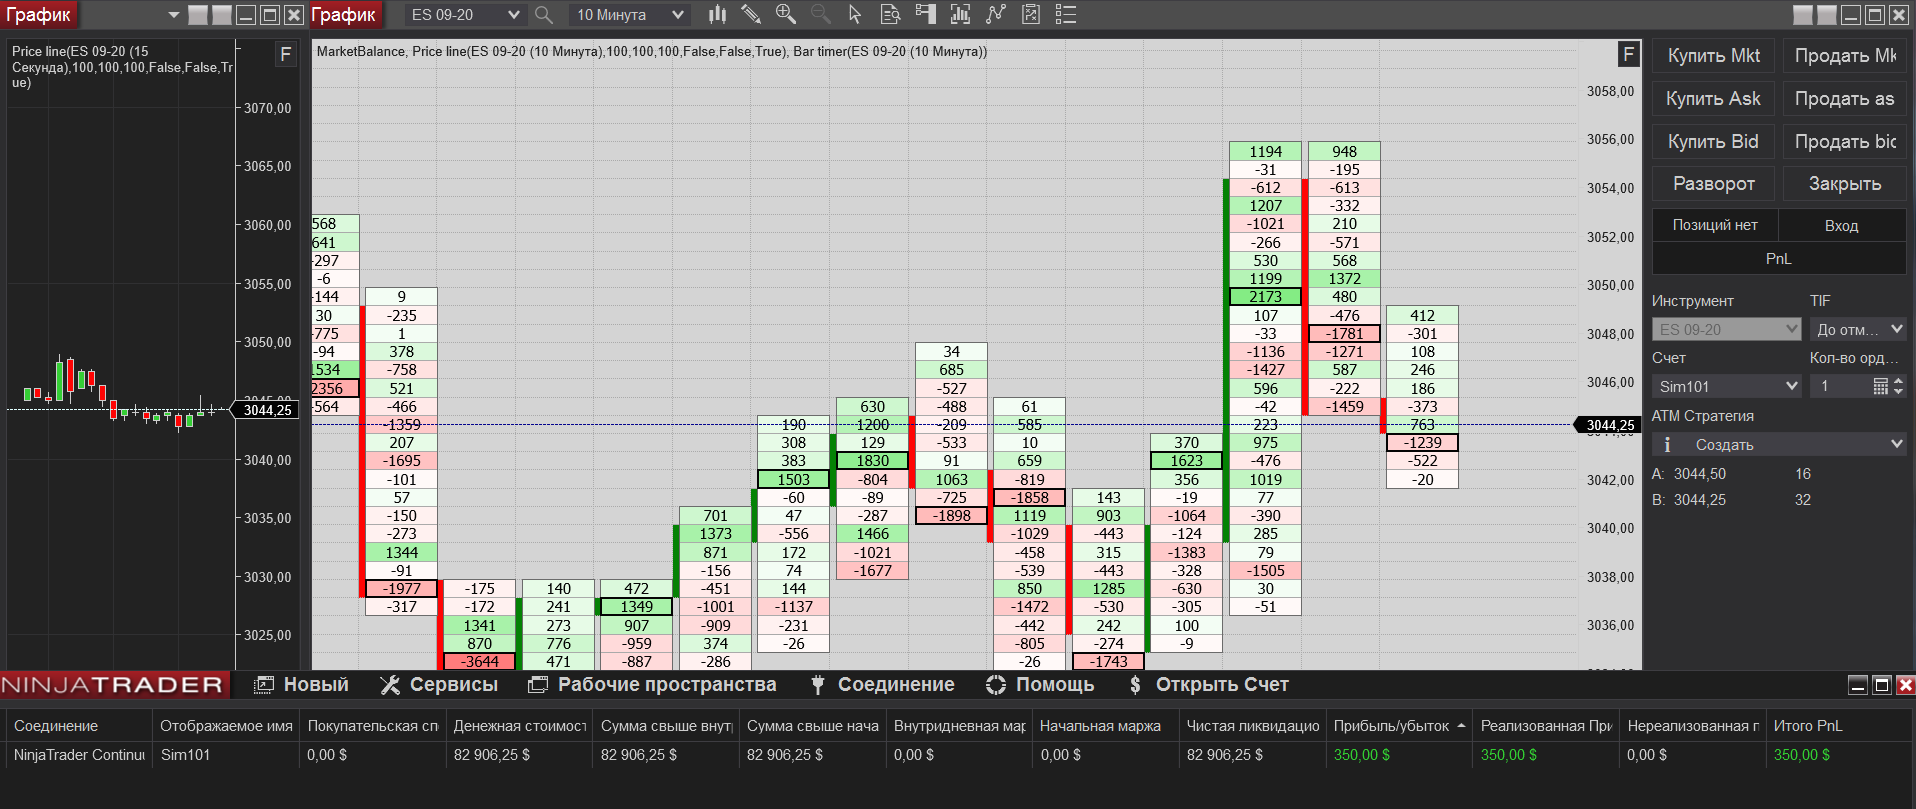The height and width of the screenshot is (809, 1916).
Task: Toggle the F button on left chart
Action: 286,54
